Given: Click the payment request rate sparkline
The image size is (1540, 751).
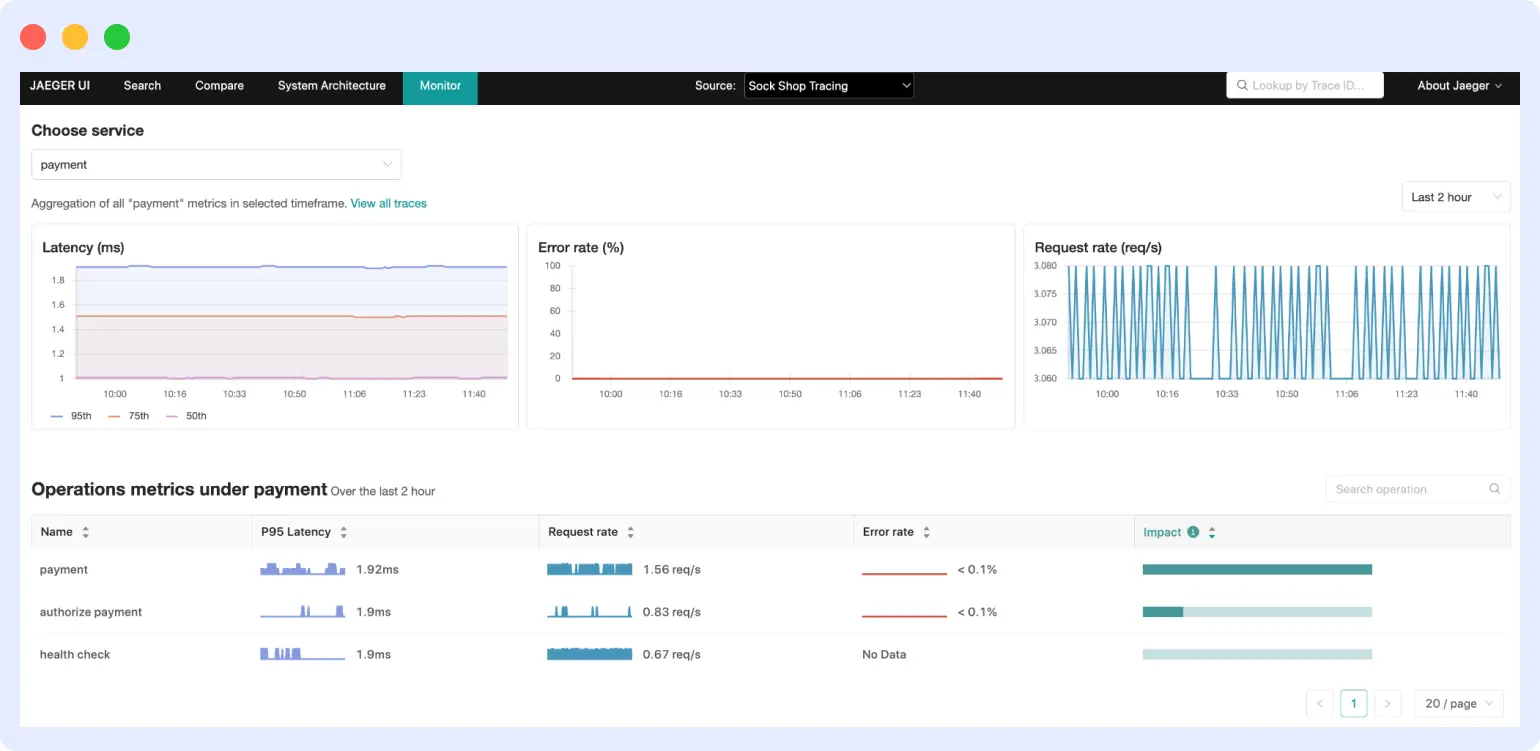Looking at the screenshot, I should (589, 569).
